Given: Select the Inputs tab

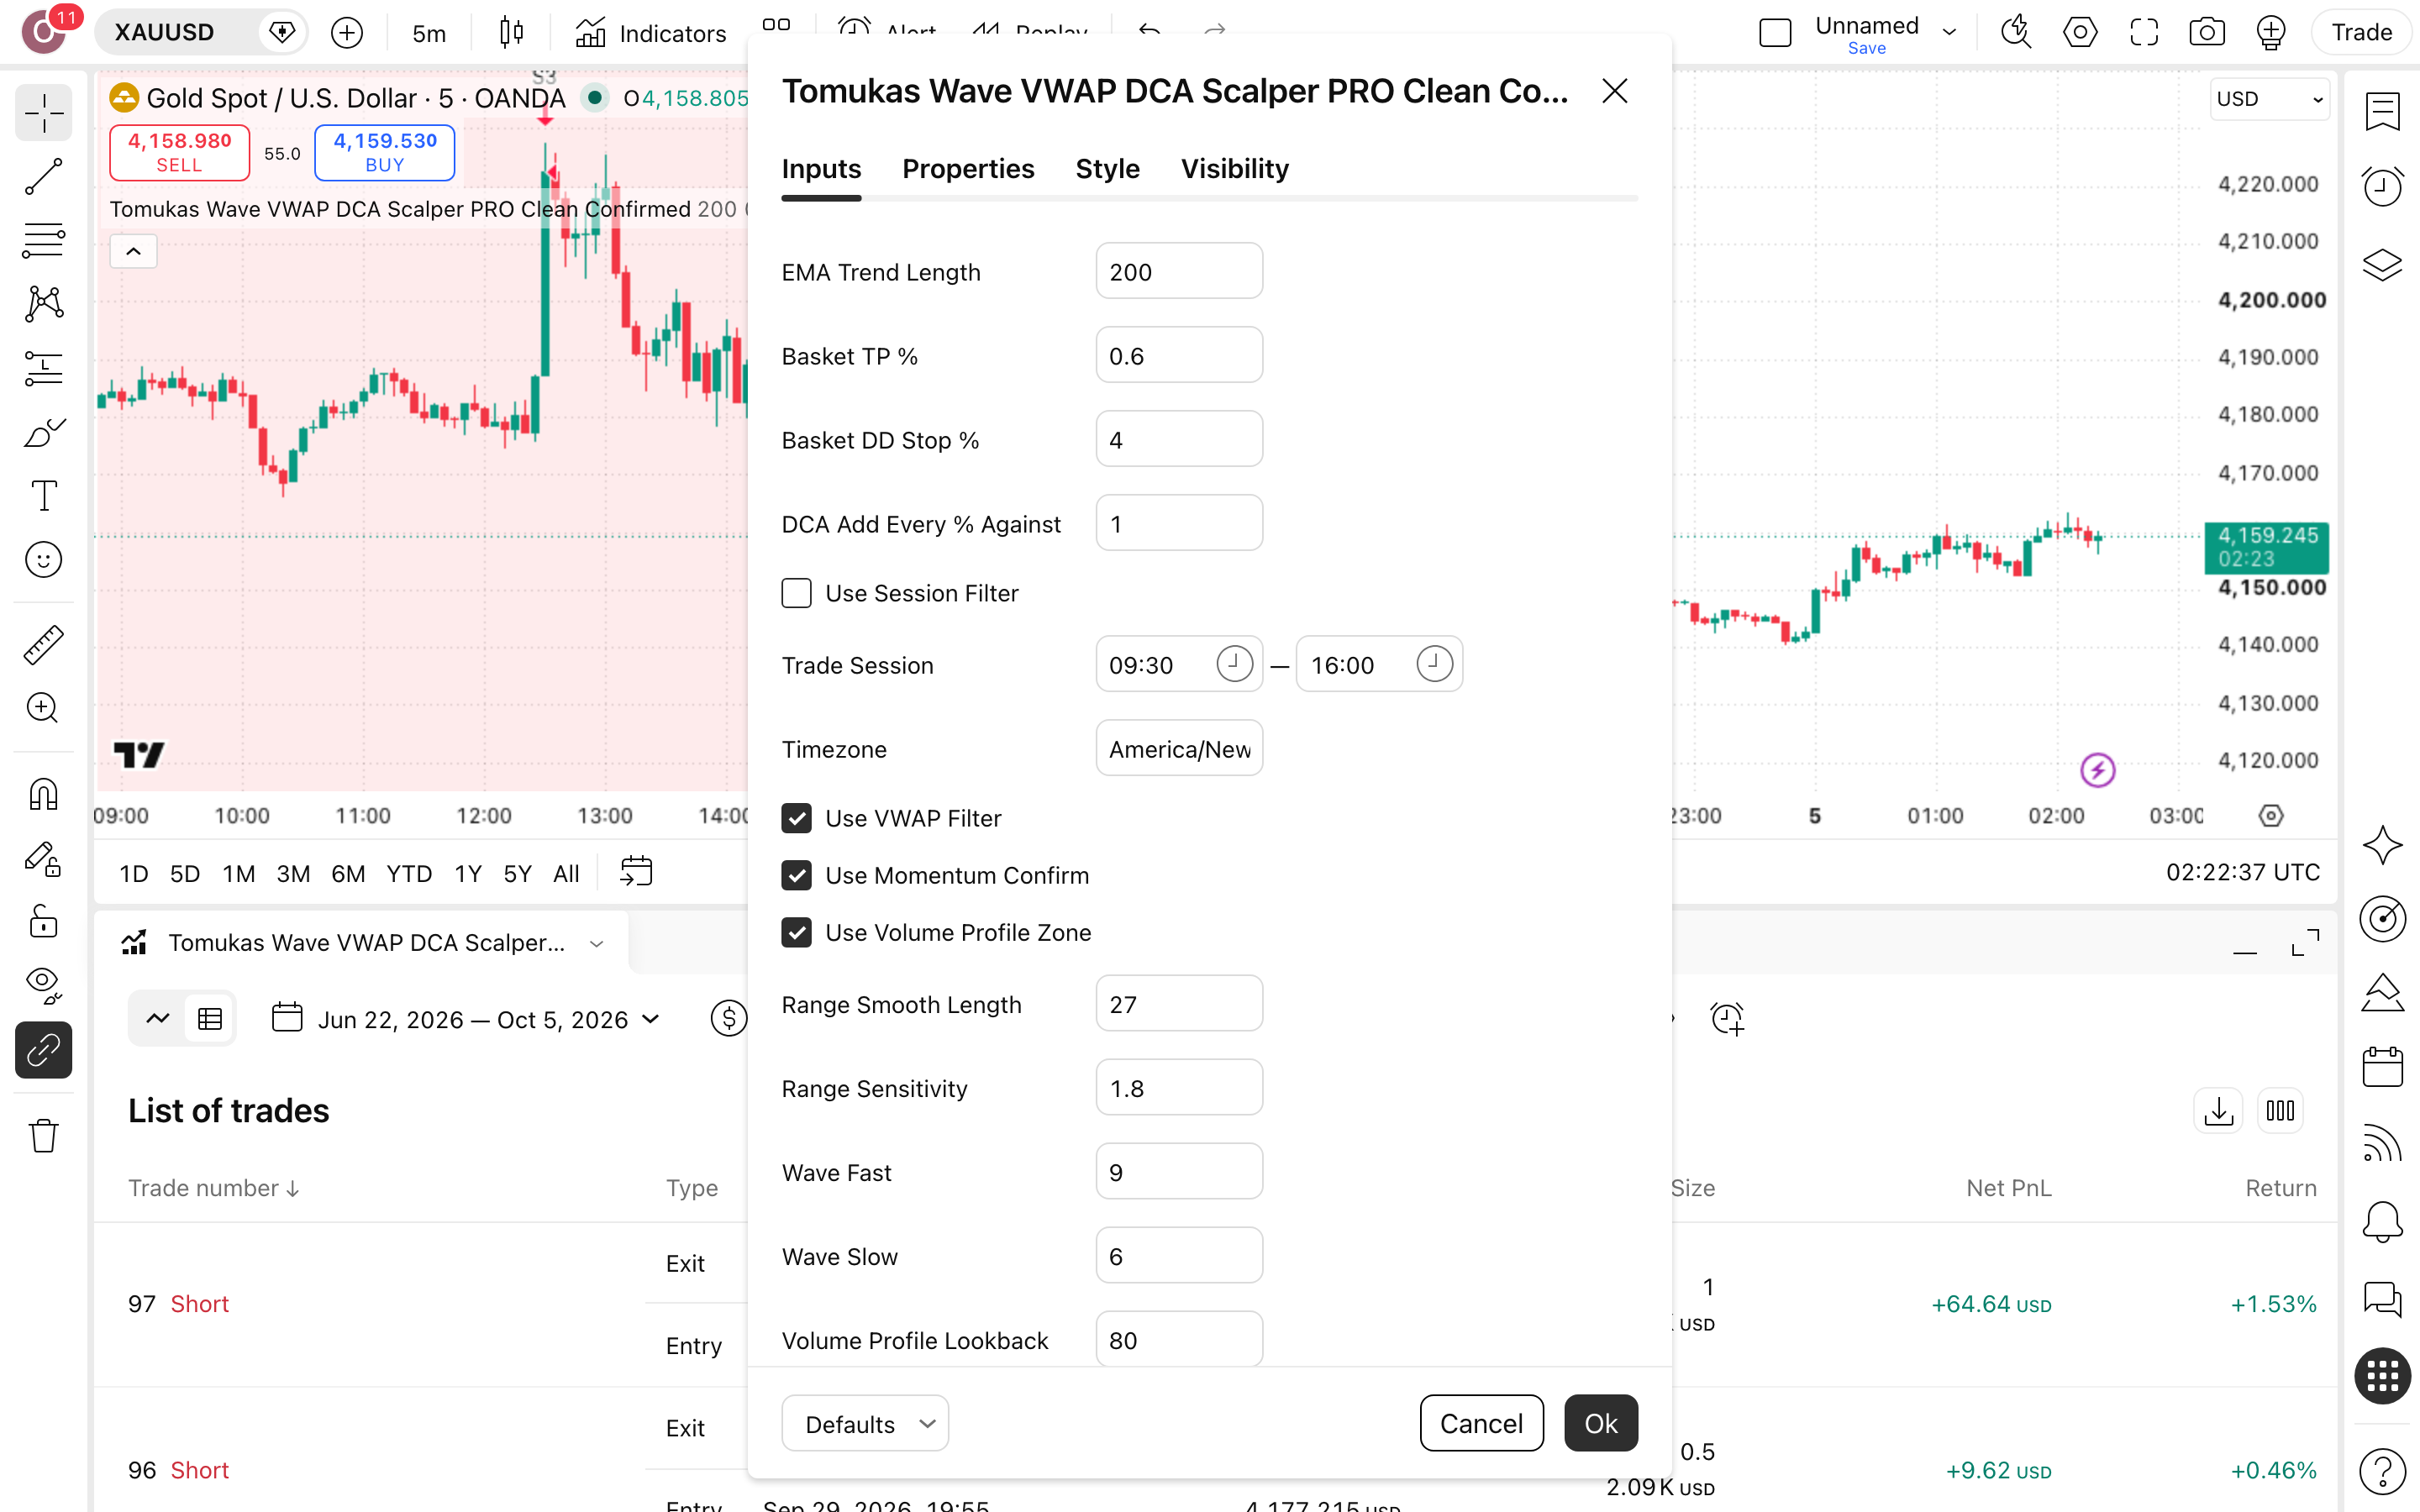Looking at the screenshot, I should [821, 169].
